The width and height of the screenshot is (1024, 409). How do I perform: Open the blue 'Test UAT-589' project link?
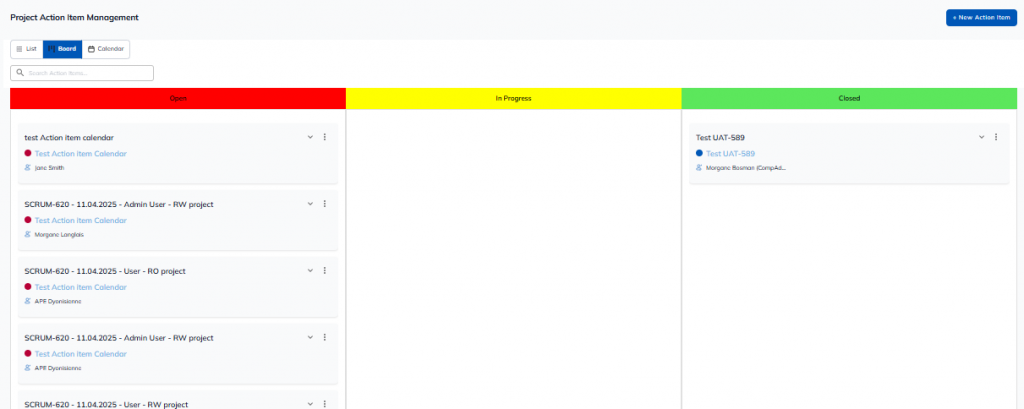(730, 153)
